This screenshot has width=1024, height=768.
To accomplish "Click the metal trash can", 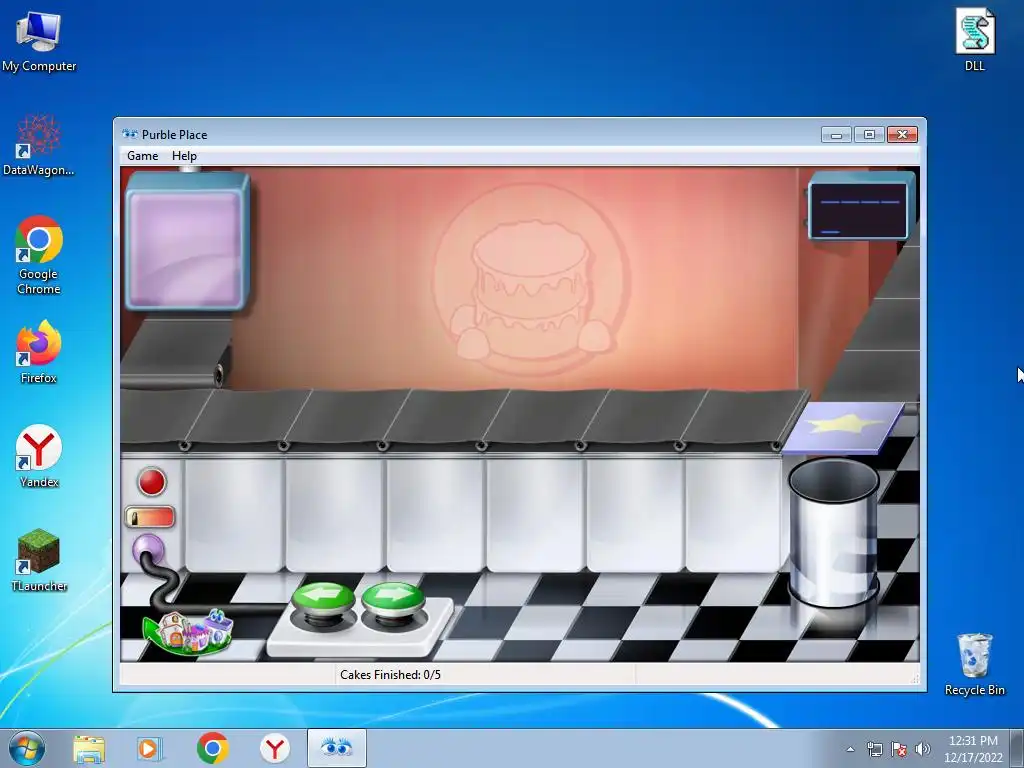I will pos(833,532).
